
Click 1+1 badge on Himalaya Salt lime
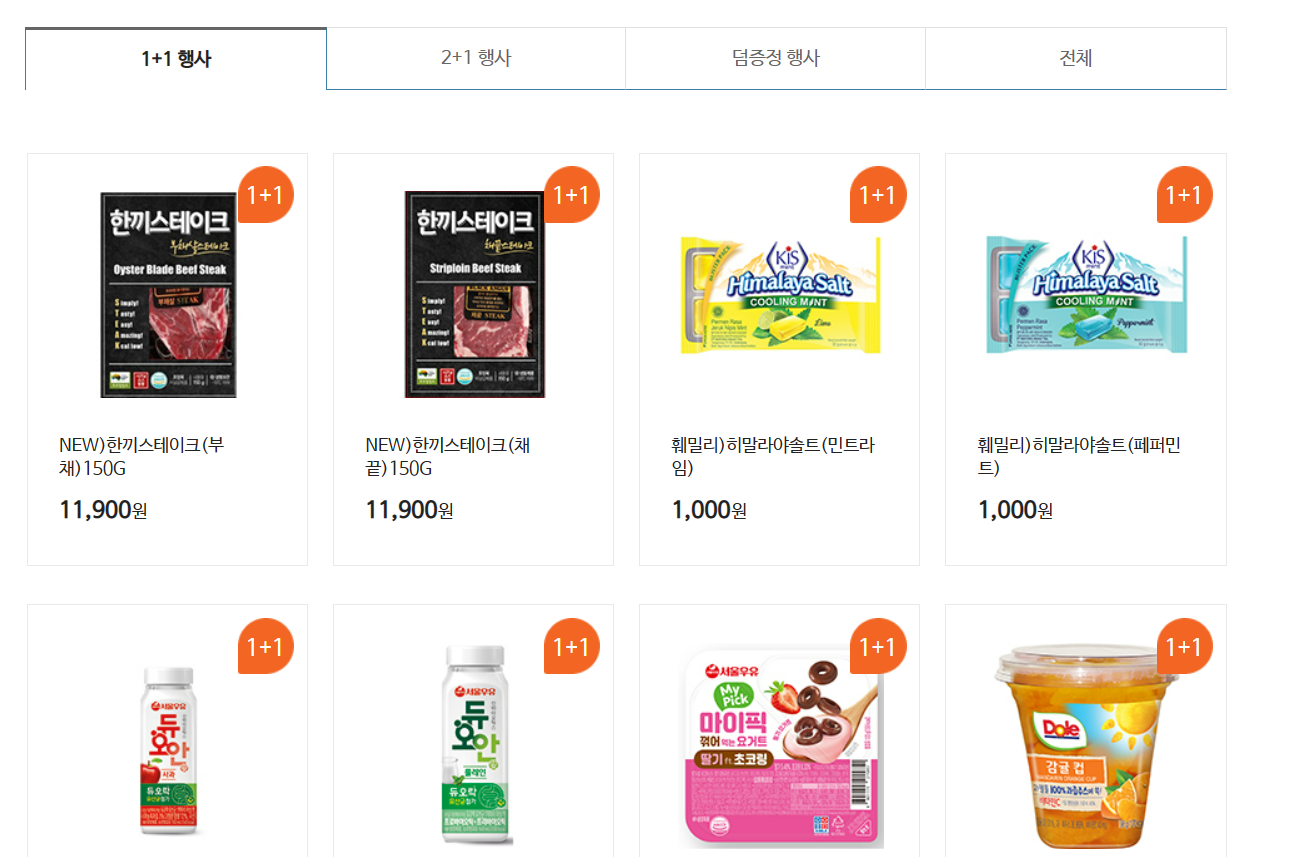(x=878, y=194)
